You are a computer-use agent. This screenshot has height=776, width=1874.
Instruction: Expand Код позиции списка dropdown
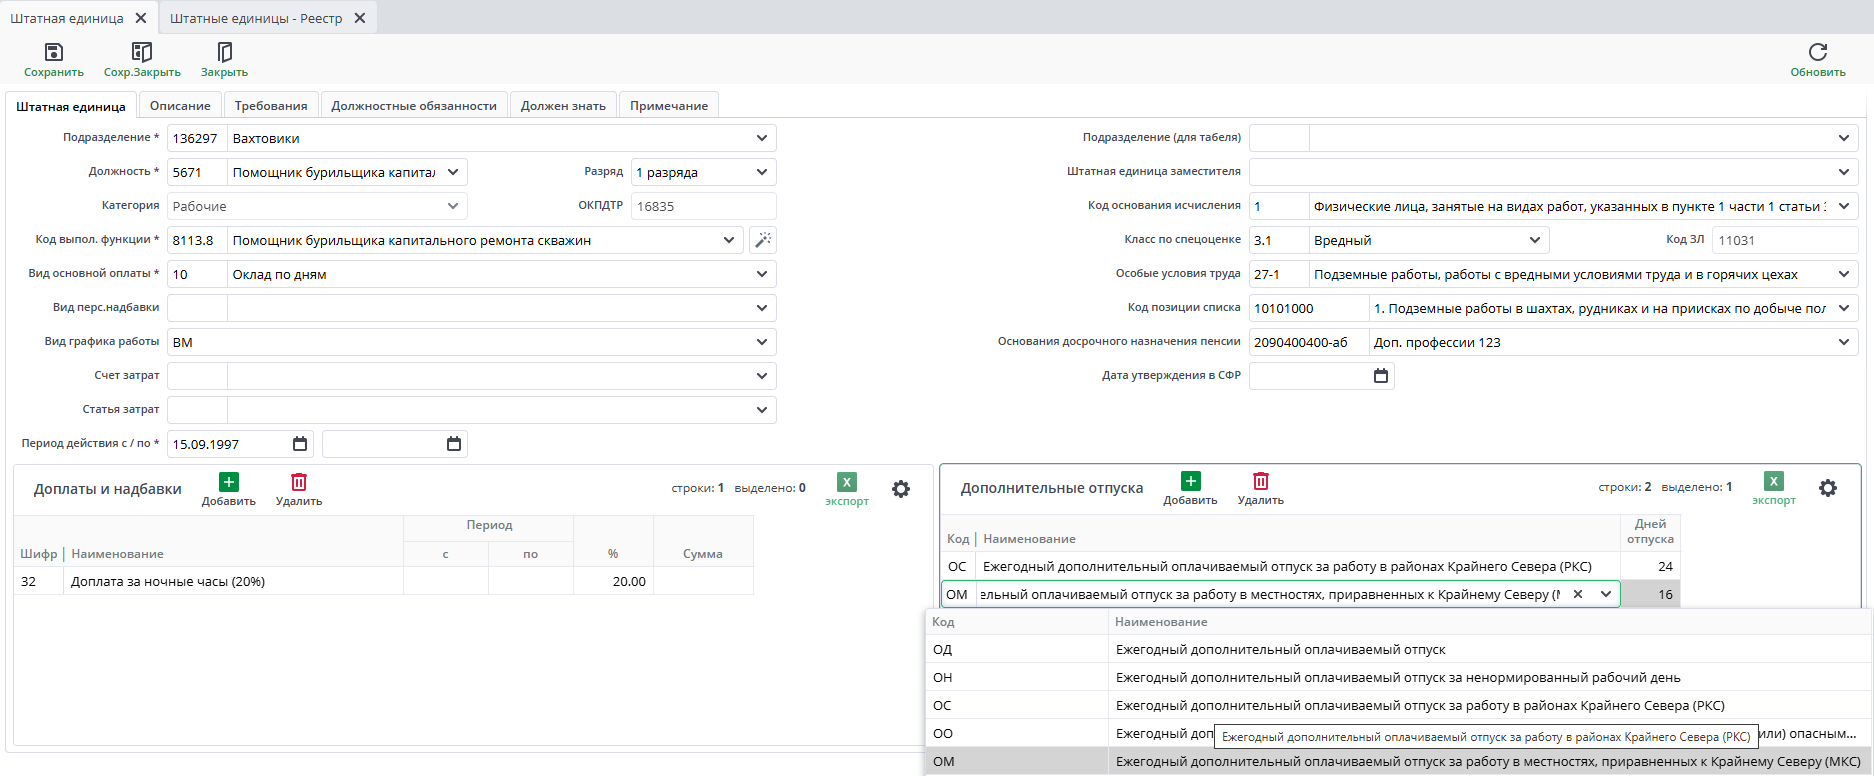pyautogui.click(x=1844, y=308)
